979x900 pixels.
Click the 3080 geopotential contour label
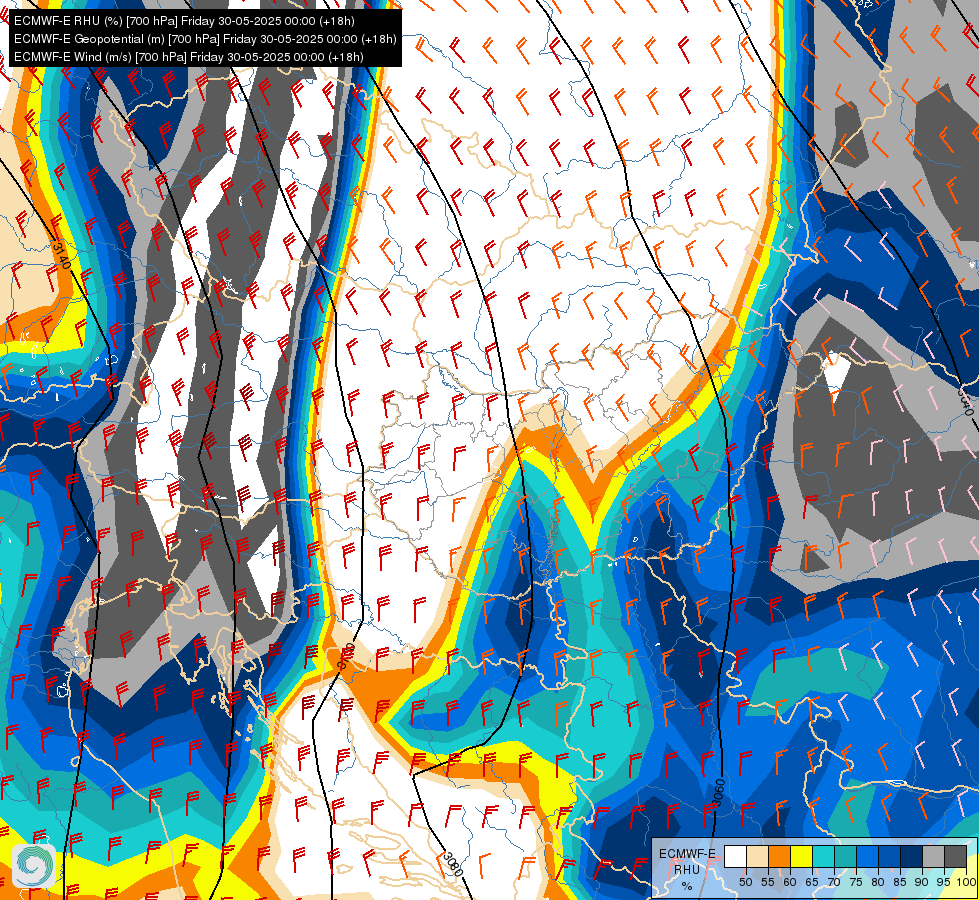tap(453, 864)
